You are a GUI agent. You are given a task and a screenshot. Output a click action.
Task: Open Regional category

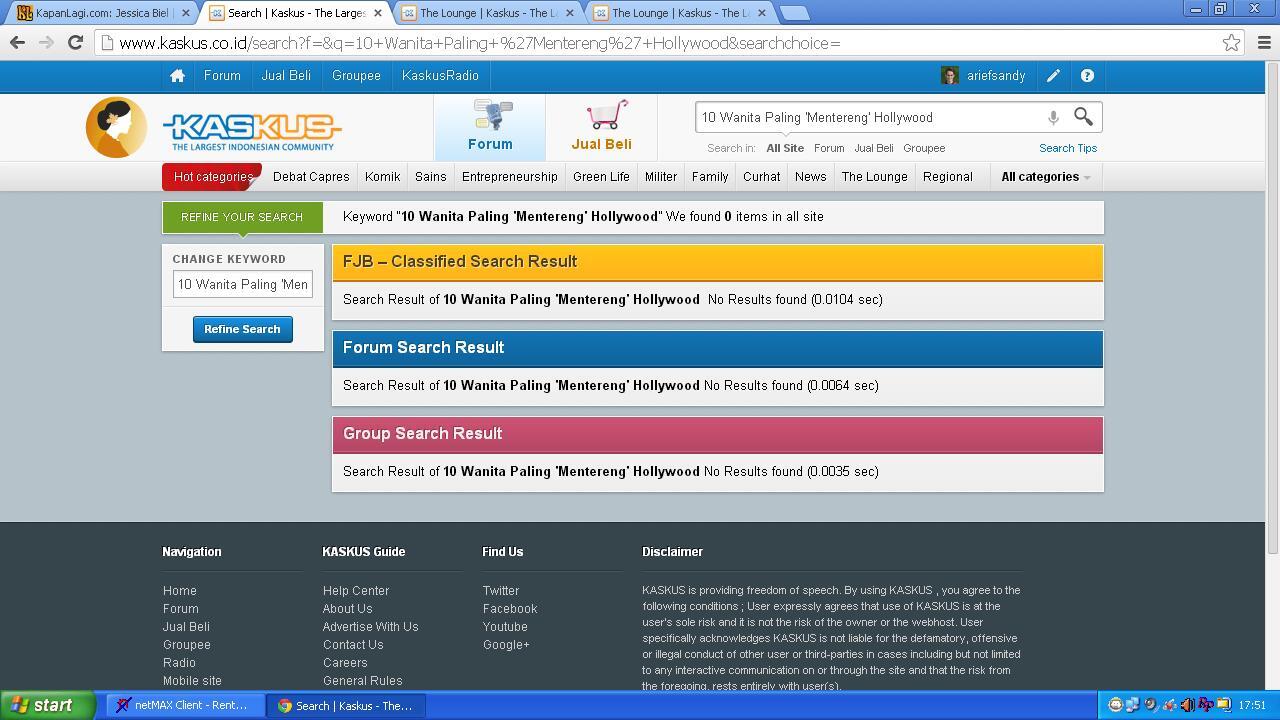(x=948, y=177)
